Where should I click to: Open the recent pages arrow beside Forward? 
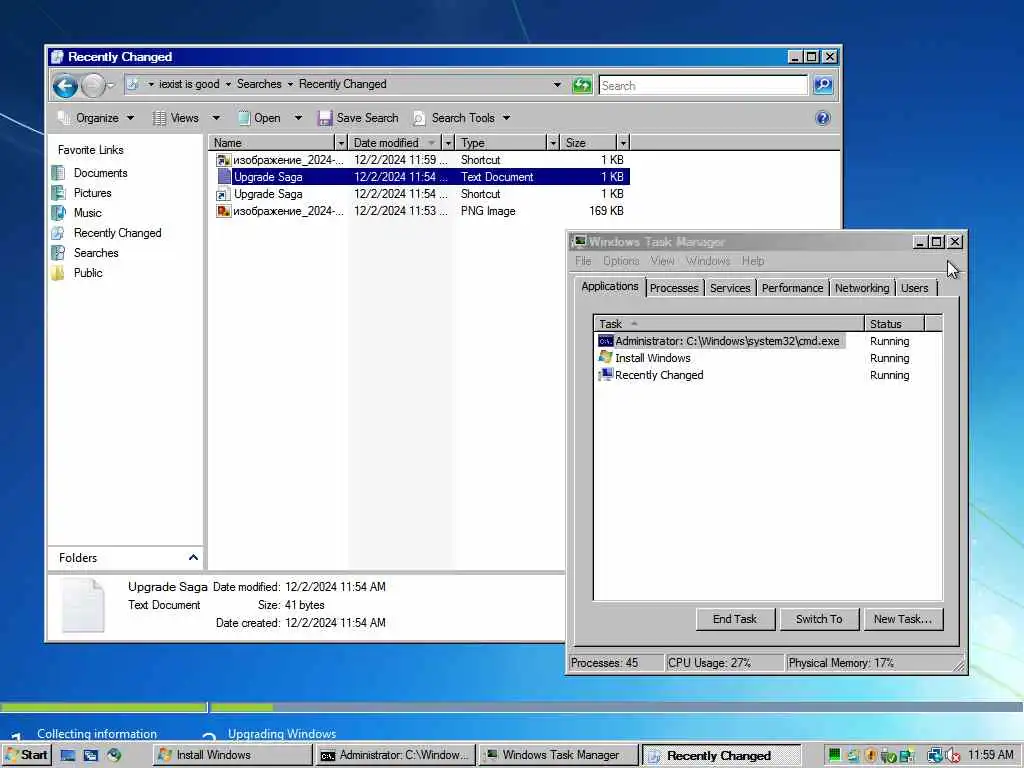click(110, 86)
